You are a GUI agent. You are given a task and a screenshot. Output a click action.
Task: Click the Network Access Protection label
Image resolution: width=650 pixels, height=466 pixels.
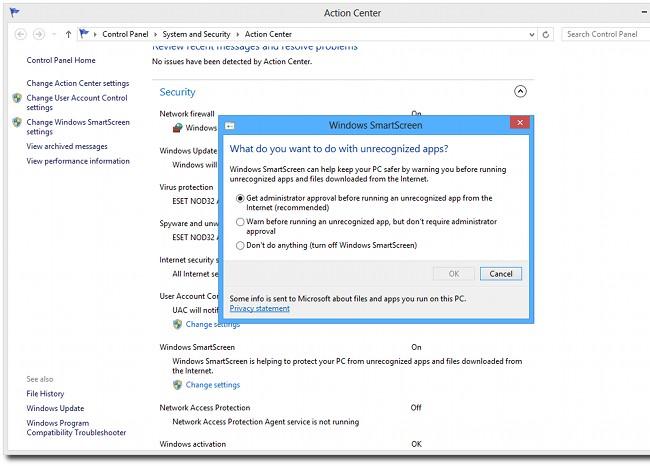205,408
